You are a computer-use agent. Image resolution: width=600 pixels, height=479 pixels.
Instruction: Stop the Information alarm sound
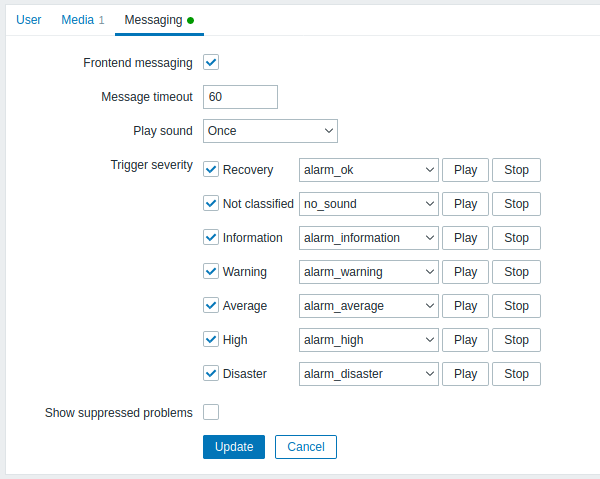[516, 238]
